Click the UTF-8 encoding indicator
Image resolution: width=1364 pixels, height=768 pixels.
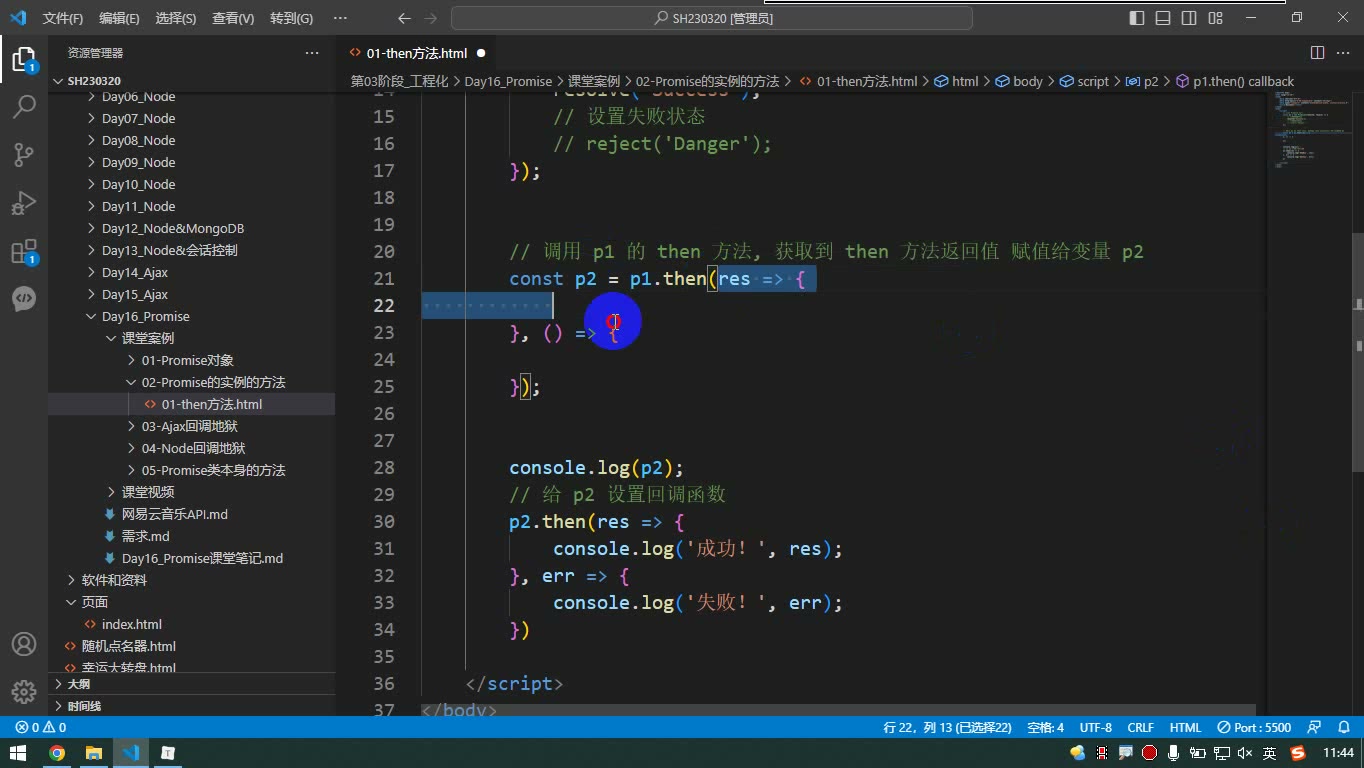(1095, 727)
